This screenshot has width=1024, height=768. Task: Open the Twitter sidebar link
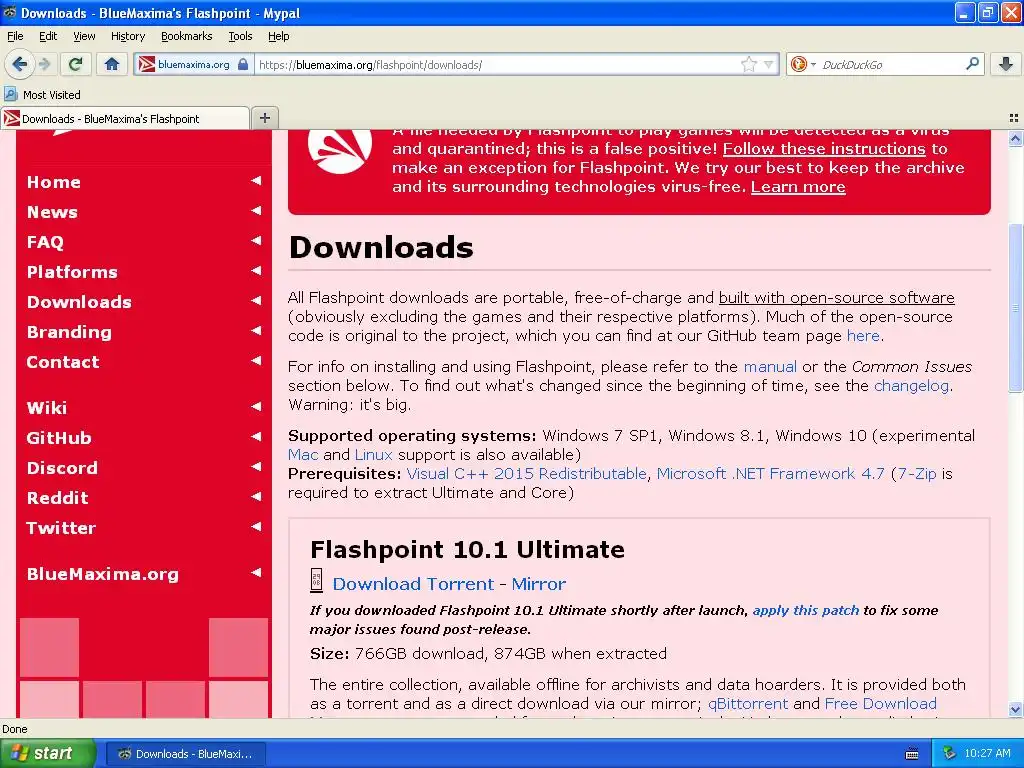61,528
